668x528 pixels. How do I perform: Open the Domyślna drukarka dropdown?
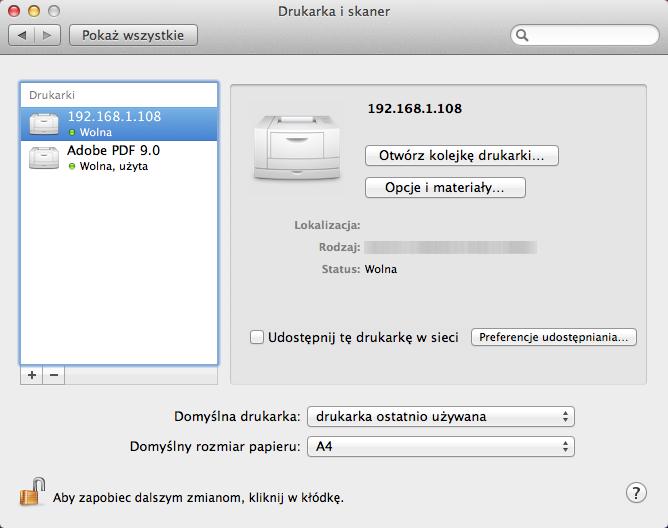coord(441,416)
